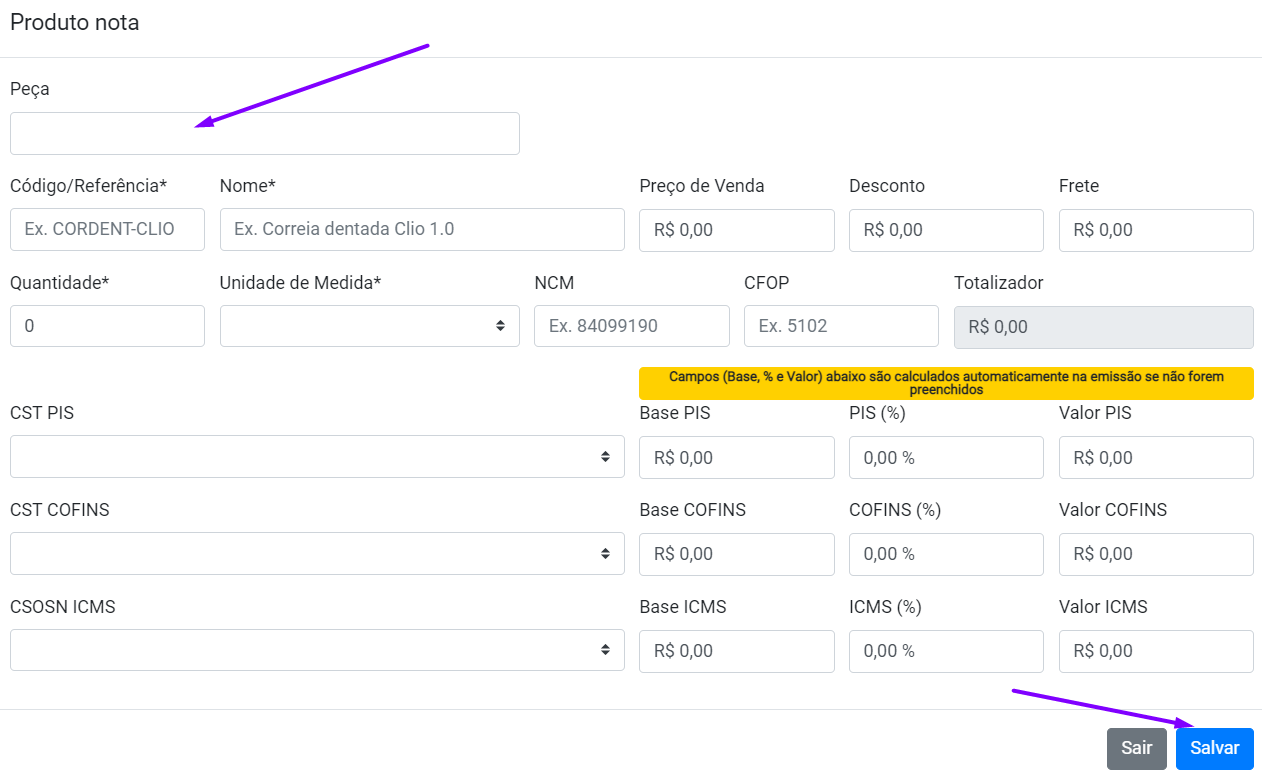Focus the CFOP input field
1262x783 pixels.
[840, 326]
